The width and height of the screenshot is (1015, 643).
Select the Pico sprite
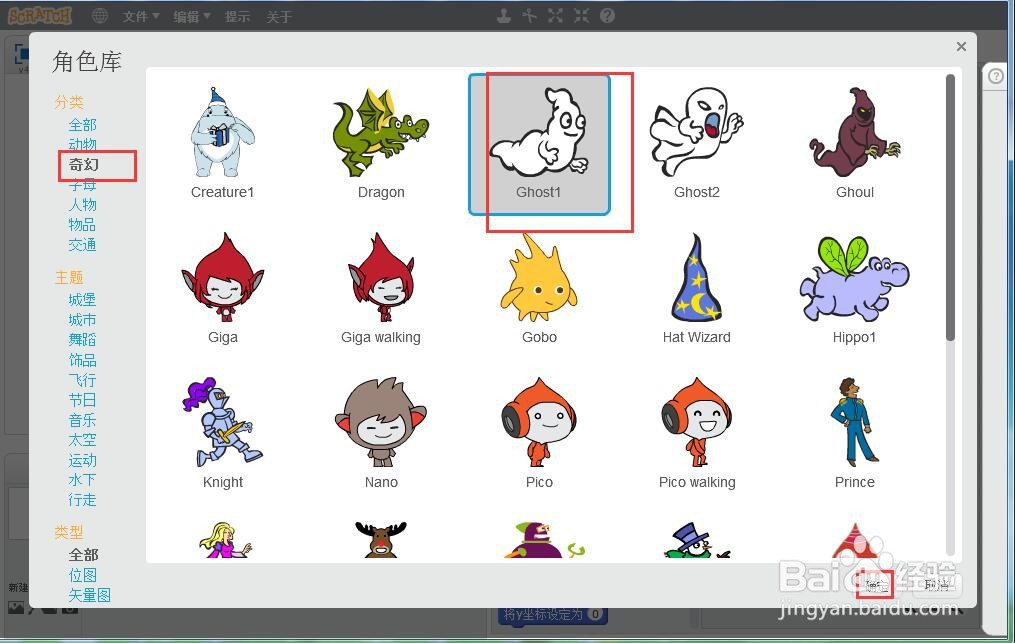click(x=539, y=433)
